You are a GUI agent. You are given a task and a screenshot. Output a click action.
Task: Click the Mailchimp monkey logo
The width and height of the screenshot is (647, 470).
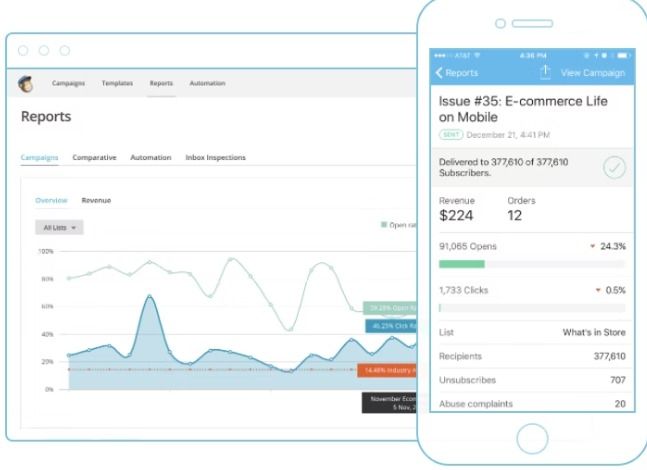tap(26, 84)
